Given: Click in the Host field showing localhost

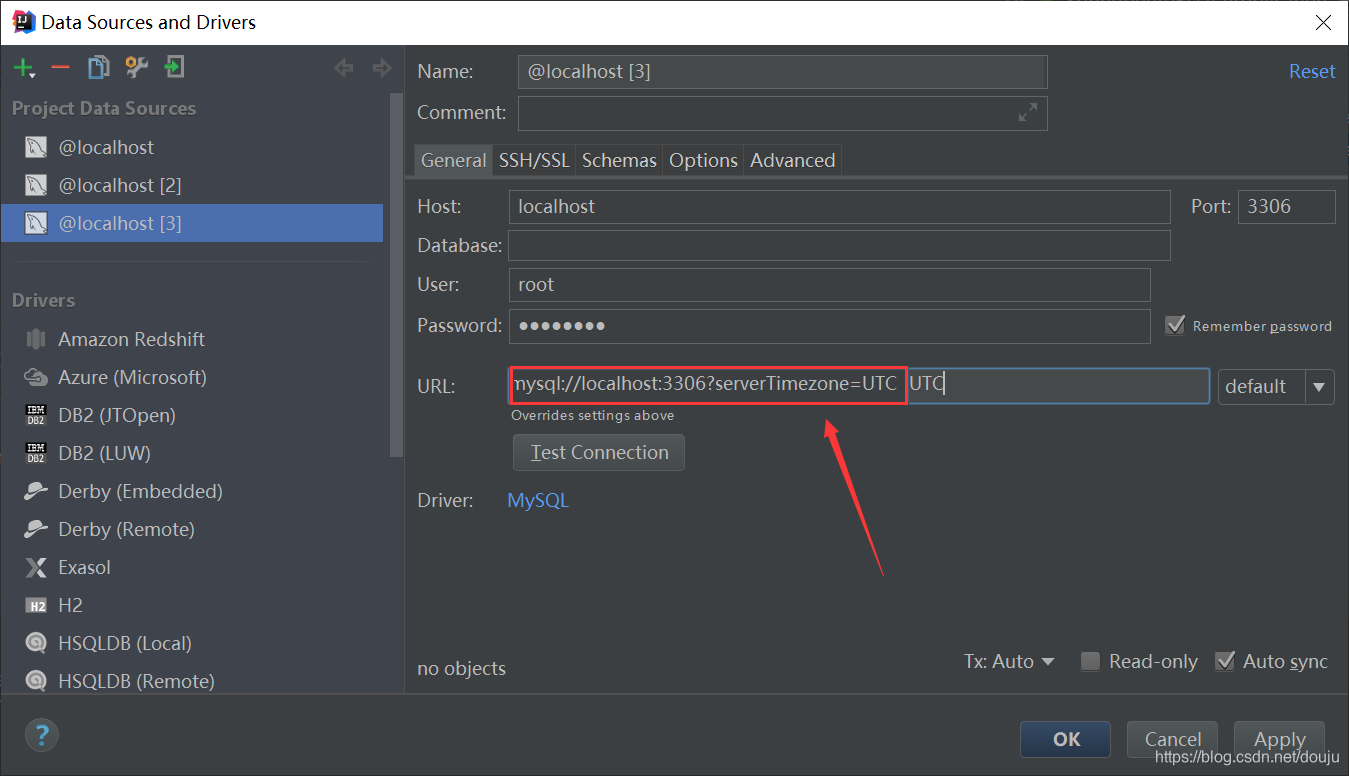Looking at the screenshot, I should click(839, 207).
